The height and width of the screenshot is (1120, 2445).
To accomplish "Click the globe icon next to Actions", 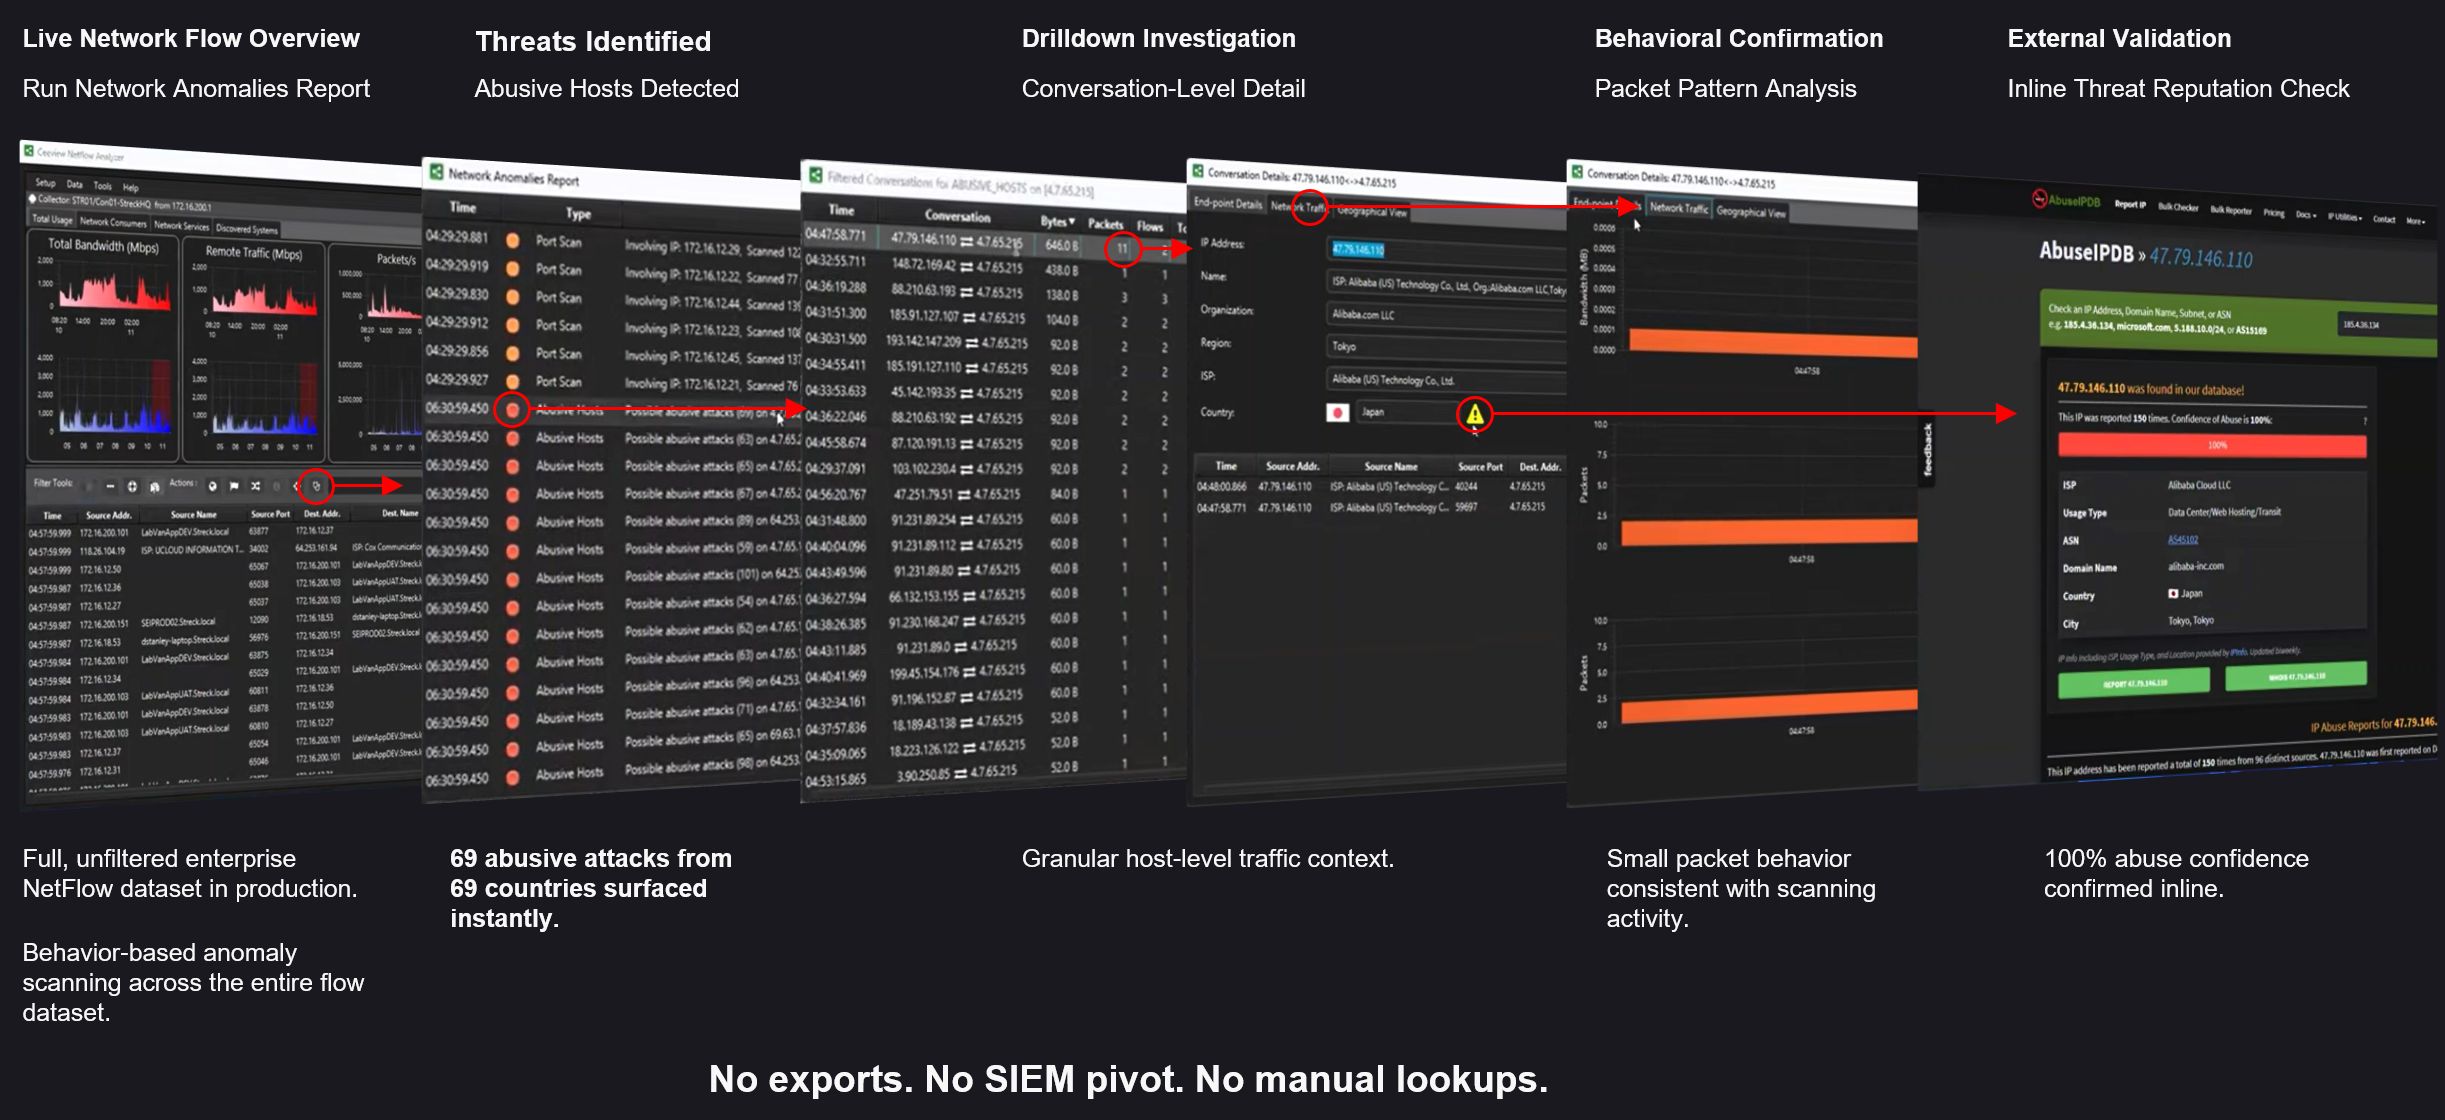I will coord(212,486).
